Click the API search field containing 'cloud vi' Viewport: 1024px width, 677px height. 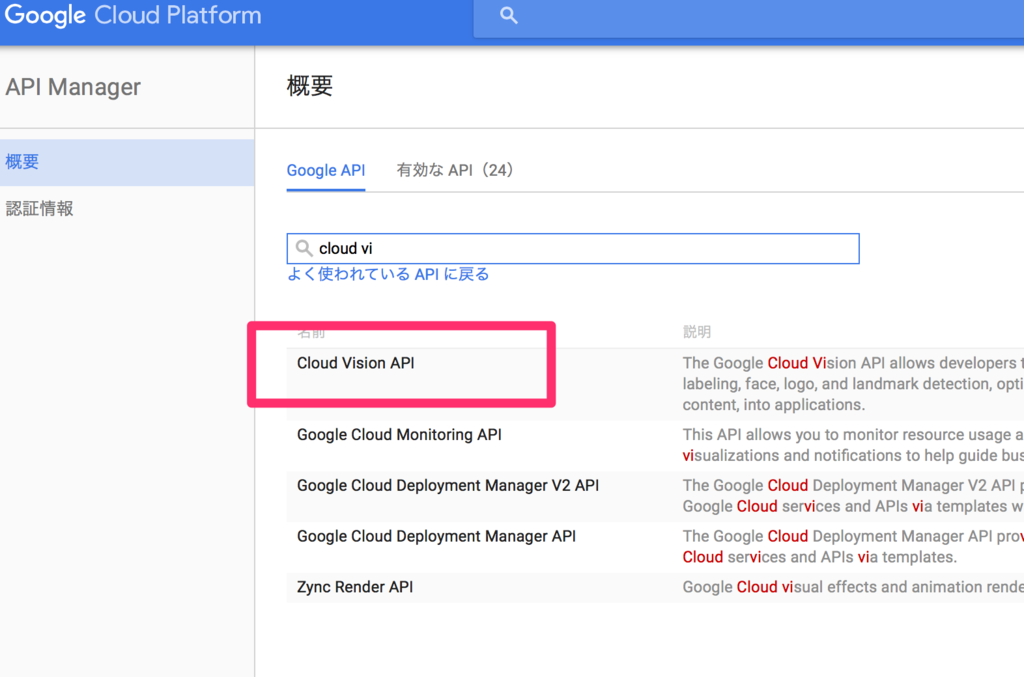(x=573, y=249)
